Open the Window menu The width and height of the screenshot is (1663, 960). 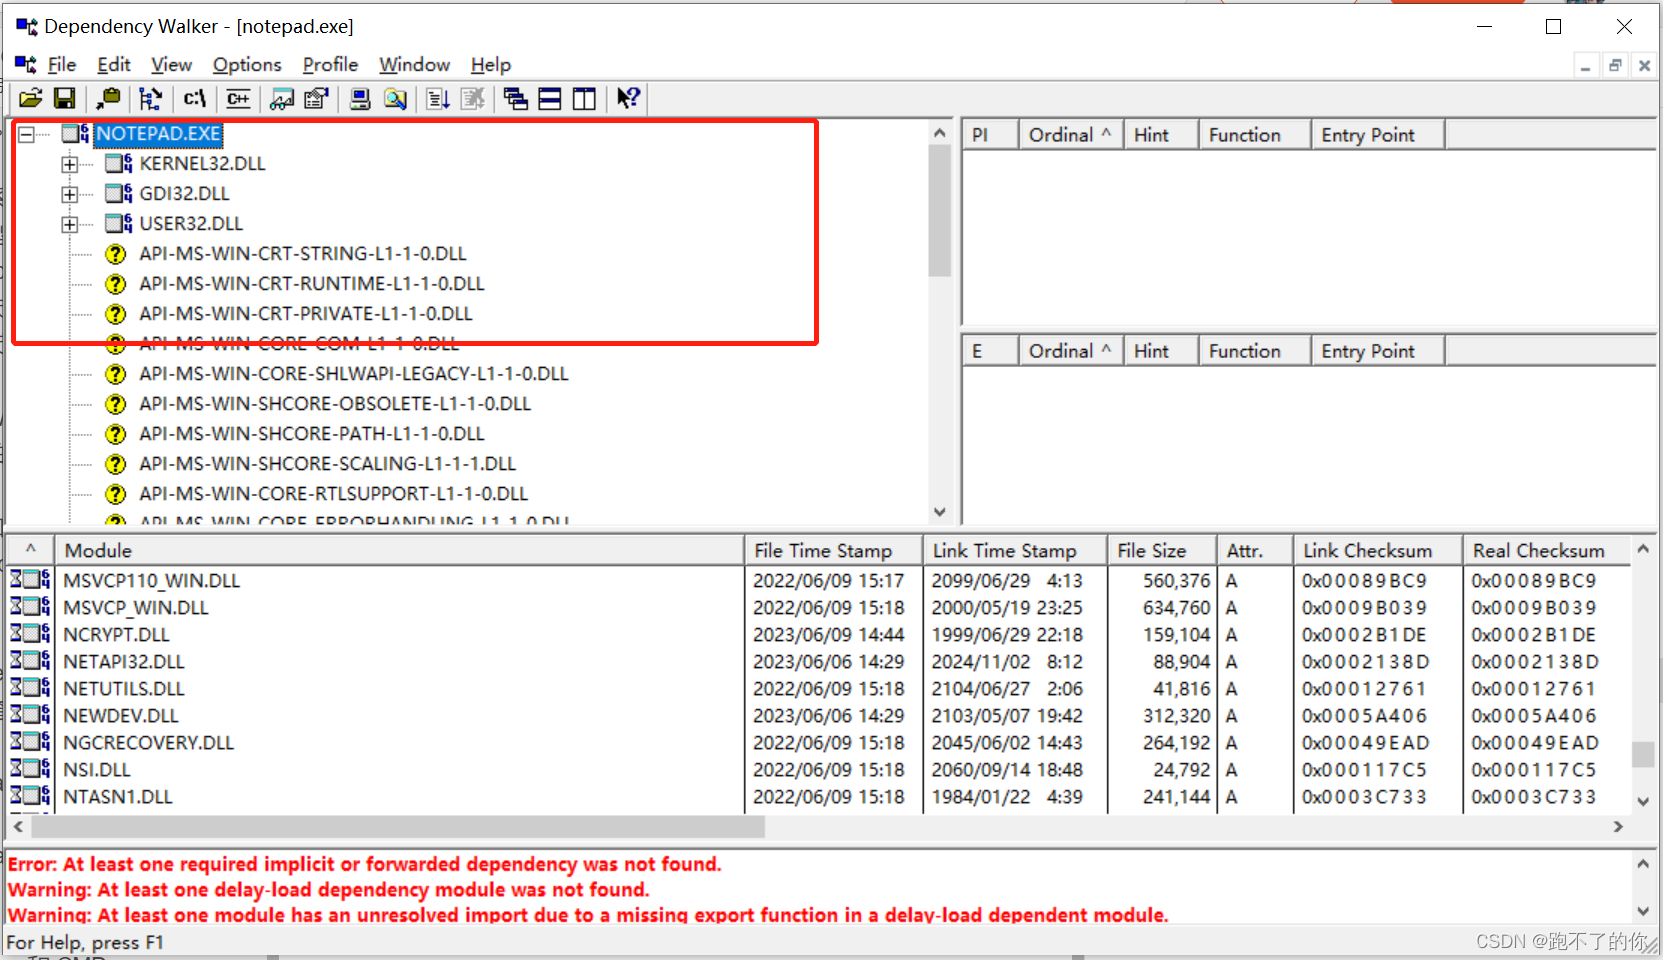coord(414,64)
